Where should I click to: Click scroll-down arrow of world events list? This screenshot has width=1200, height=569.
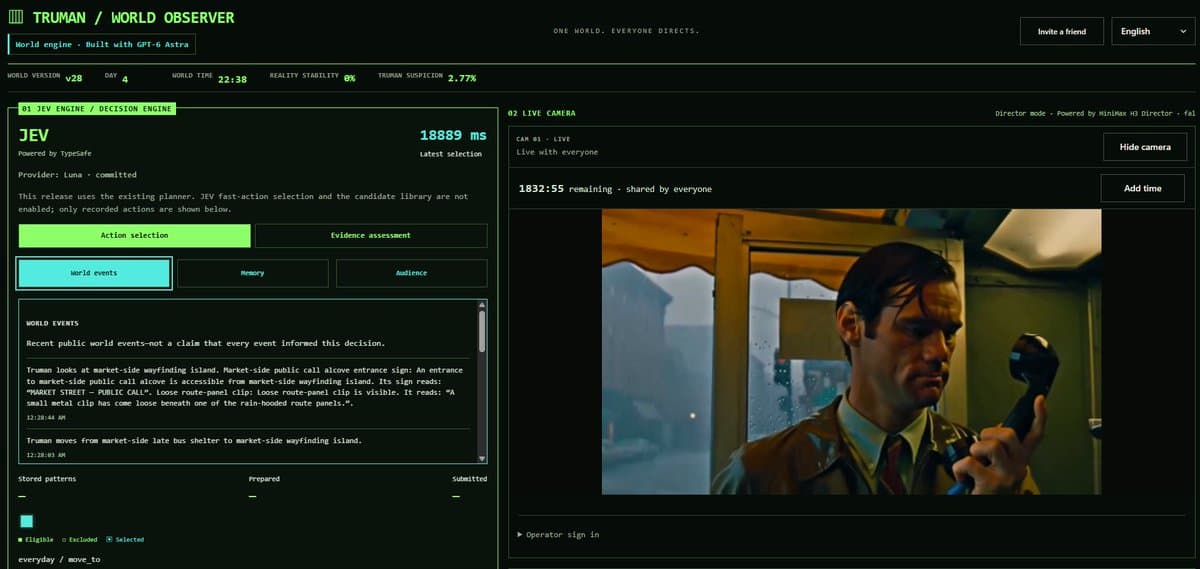pyautogui.click(x=482, y=458)
